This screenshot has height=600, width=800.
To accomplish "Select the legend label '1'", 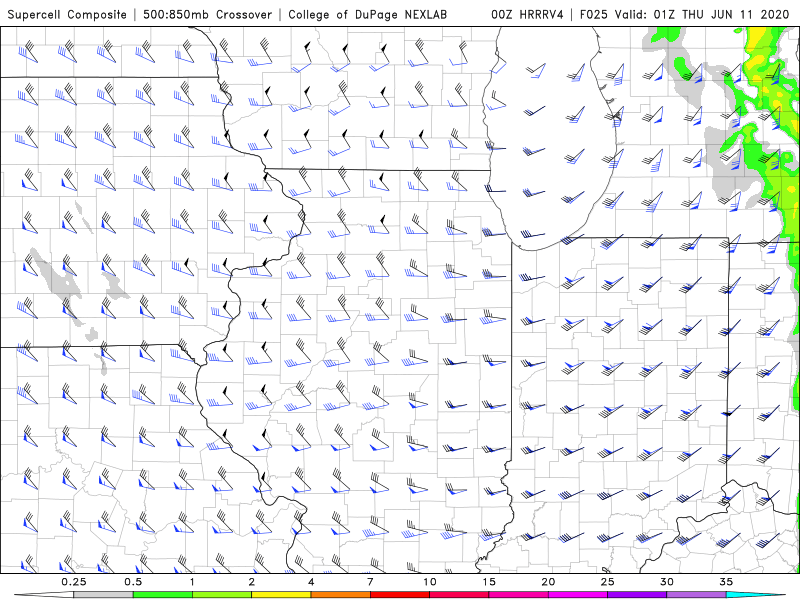I will 192,582.
